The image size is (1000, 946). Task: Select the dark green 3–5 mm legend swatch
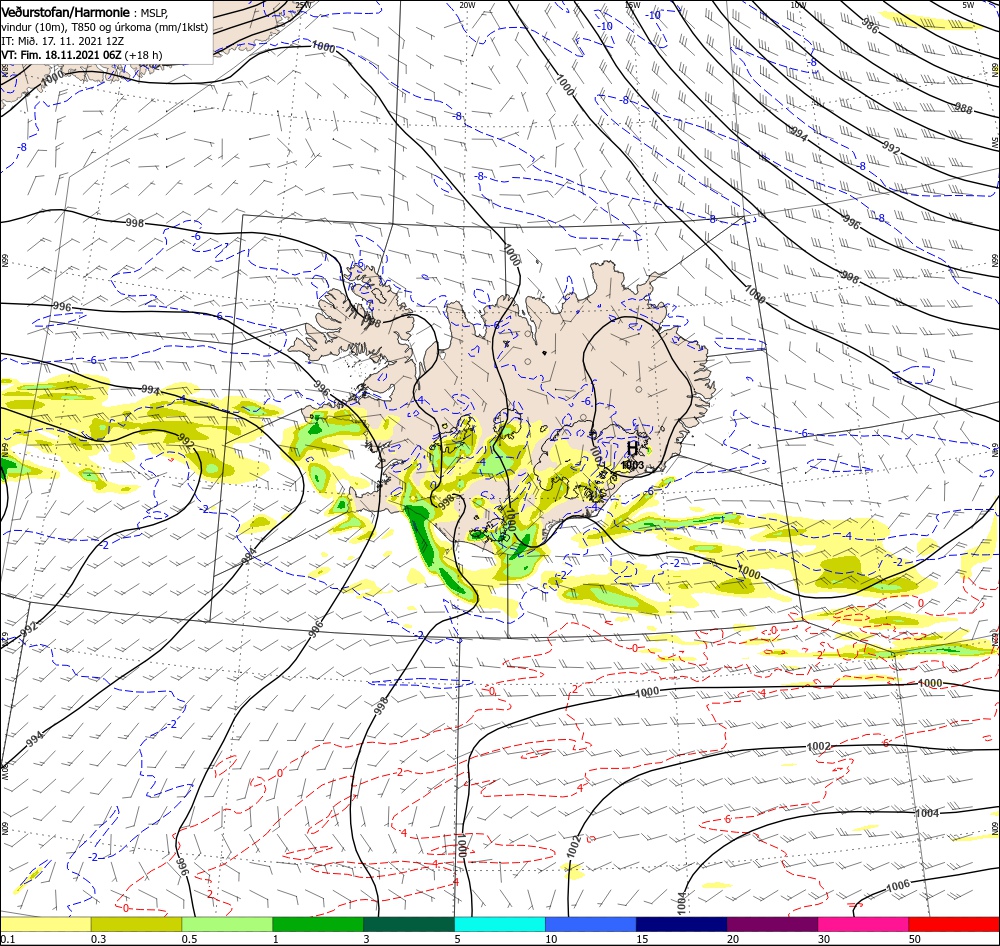click(409, 924)
